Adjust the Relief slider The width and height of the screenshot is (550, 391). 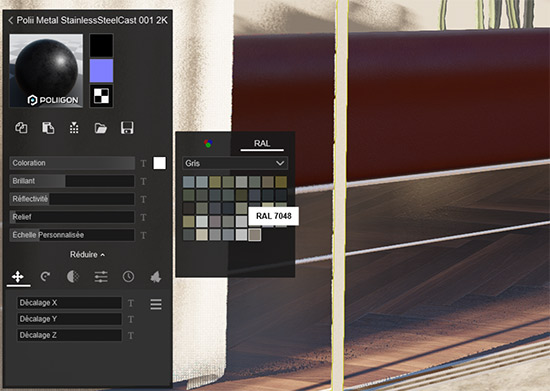pyautogui.click(x=72, y=217)
